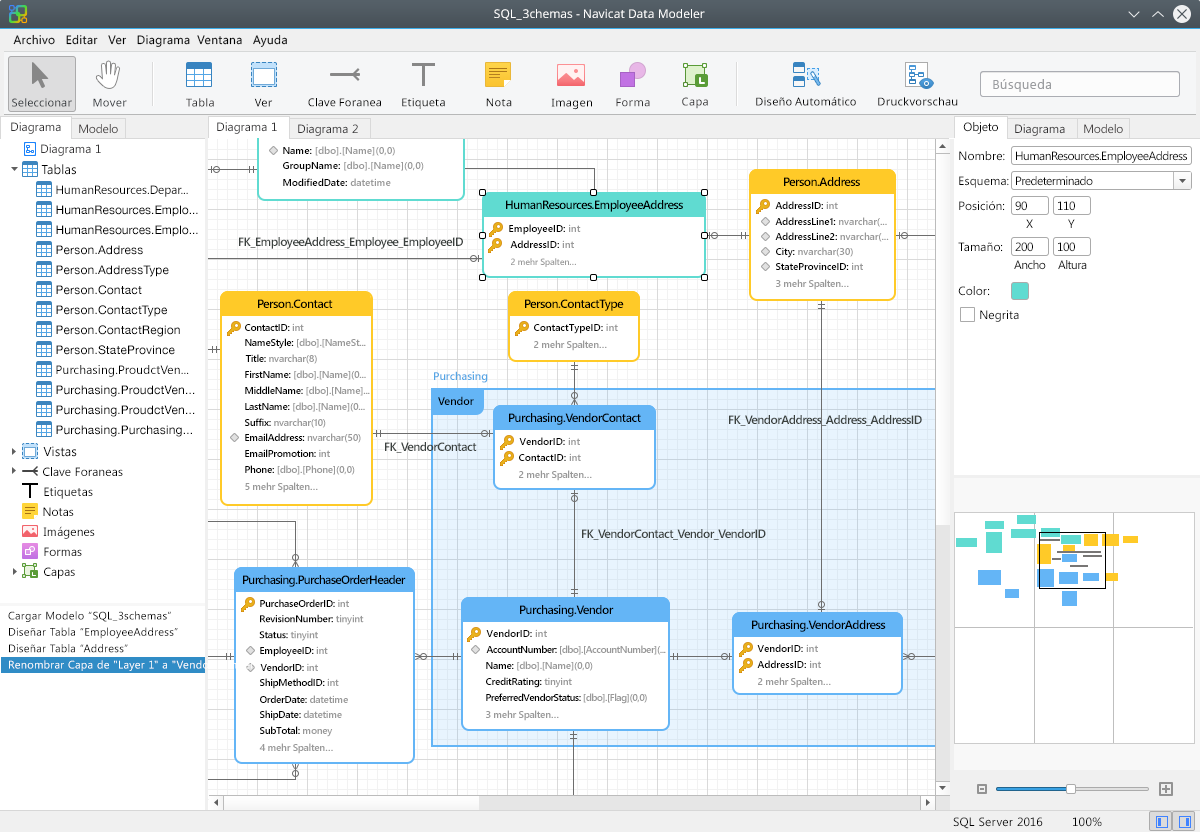Select the Forma drawing tool

(x=632, y=84)
